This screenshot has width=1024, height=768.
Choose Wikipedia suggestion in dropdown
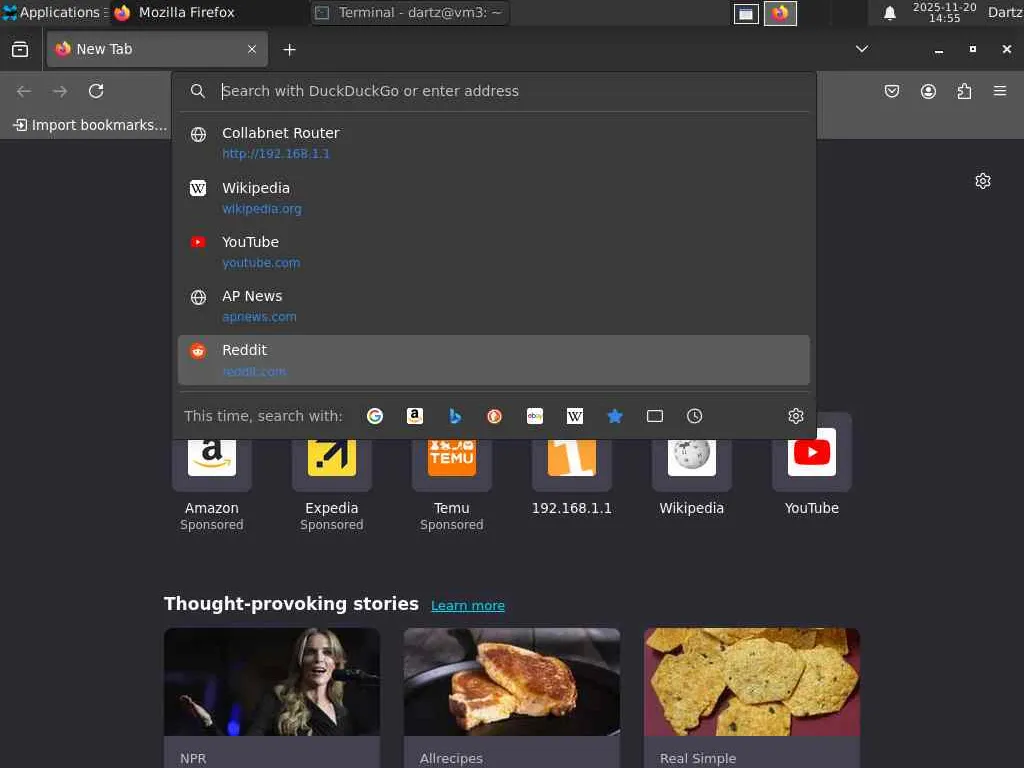tap(494, 198)
